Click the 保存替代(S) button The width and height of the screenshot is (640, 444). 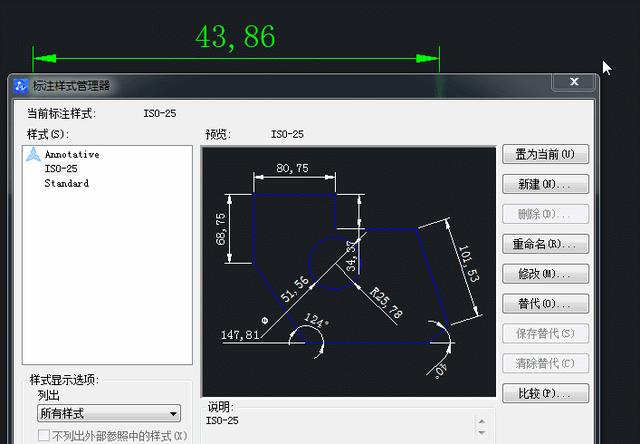(545, 333)
